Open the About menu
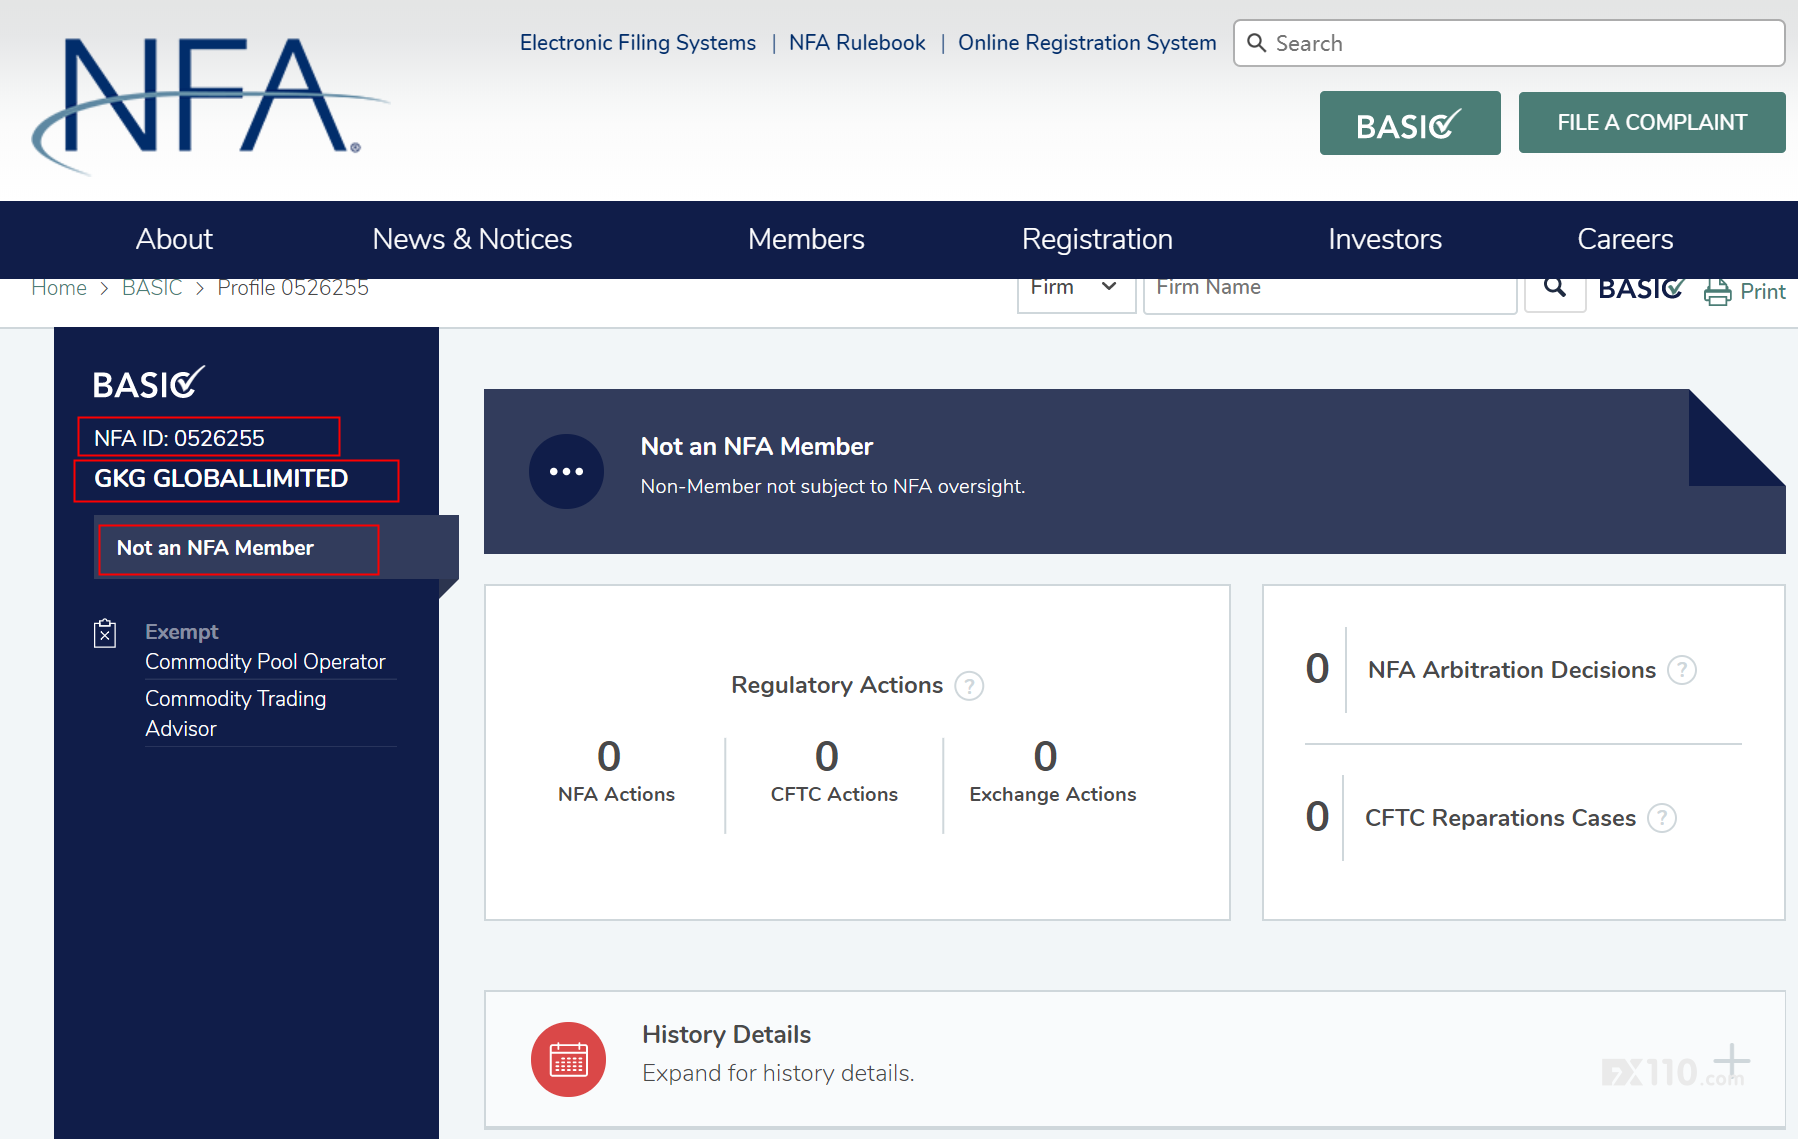This screenshot has width=1798, height=1139. 174,240
